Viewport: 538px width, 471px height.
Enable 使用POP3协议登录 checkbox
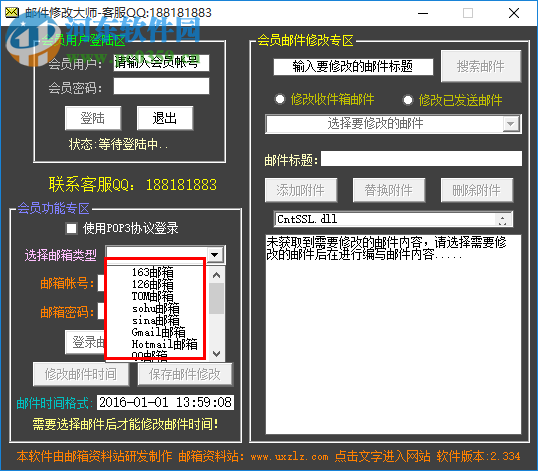click(71, 228)
